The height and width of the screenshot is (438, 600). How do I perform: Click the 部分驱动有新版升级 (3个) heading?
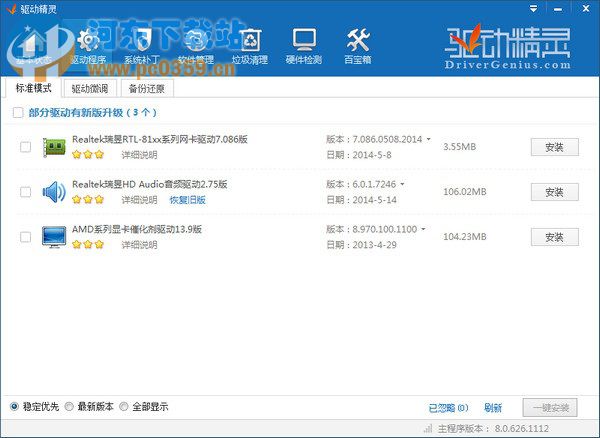[93, 112]
